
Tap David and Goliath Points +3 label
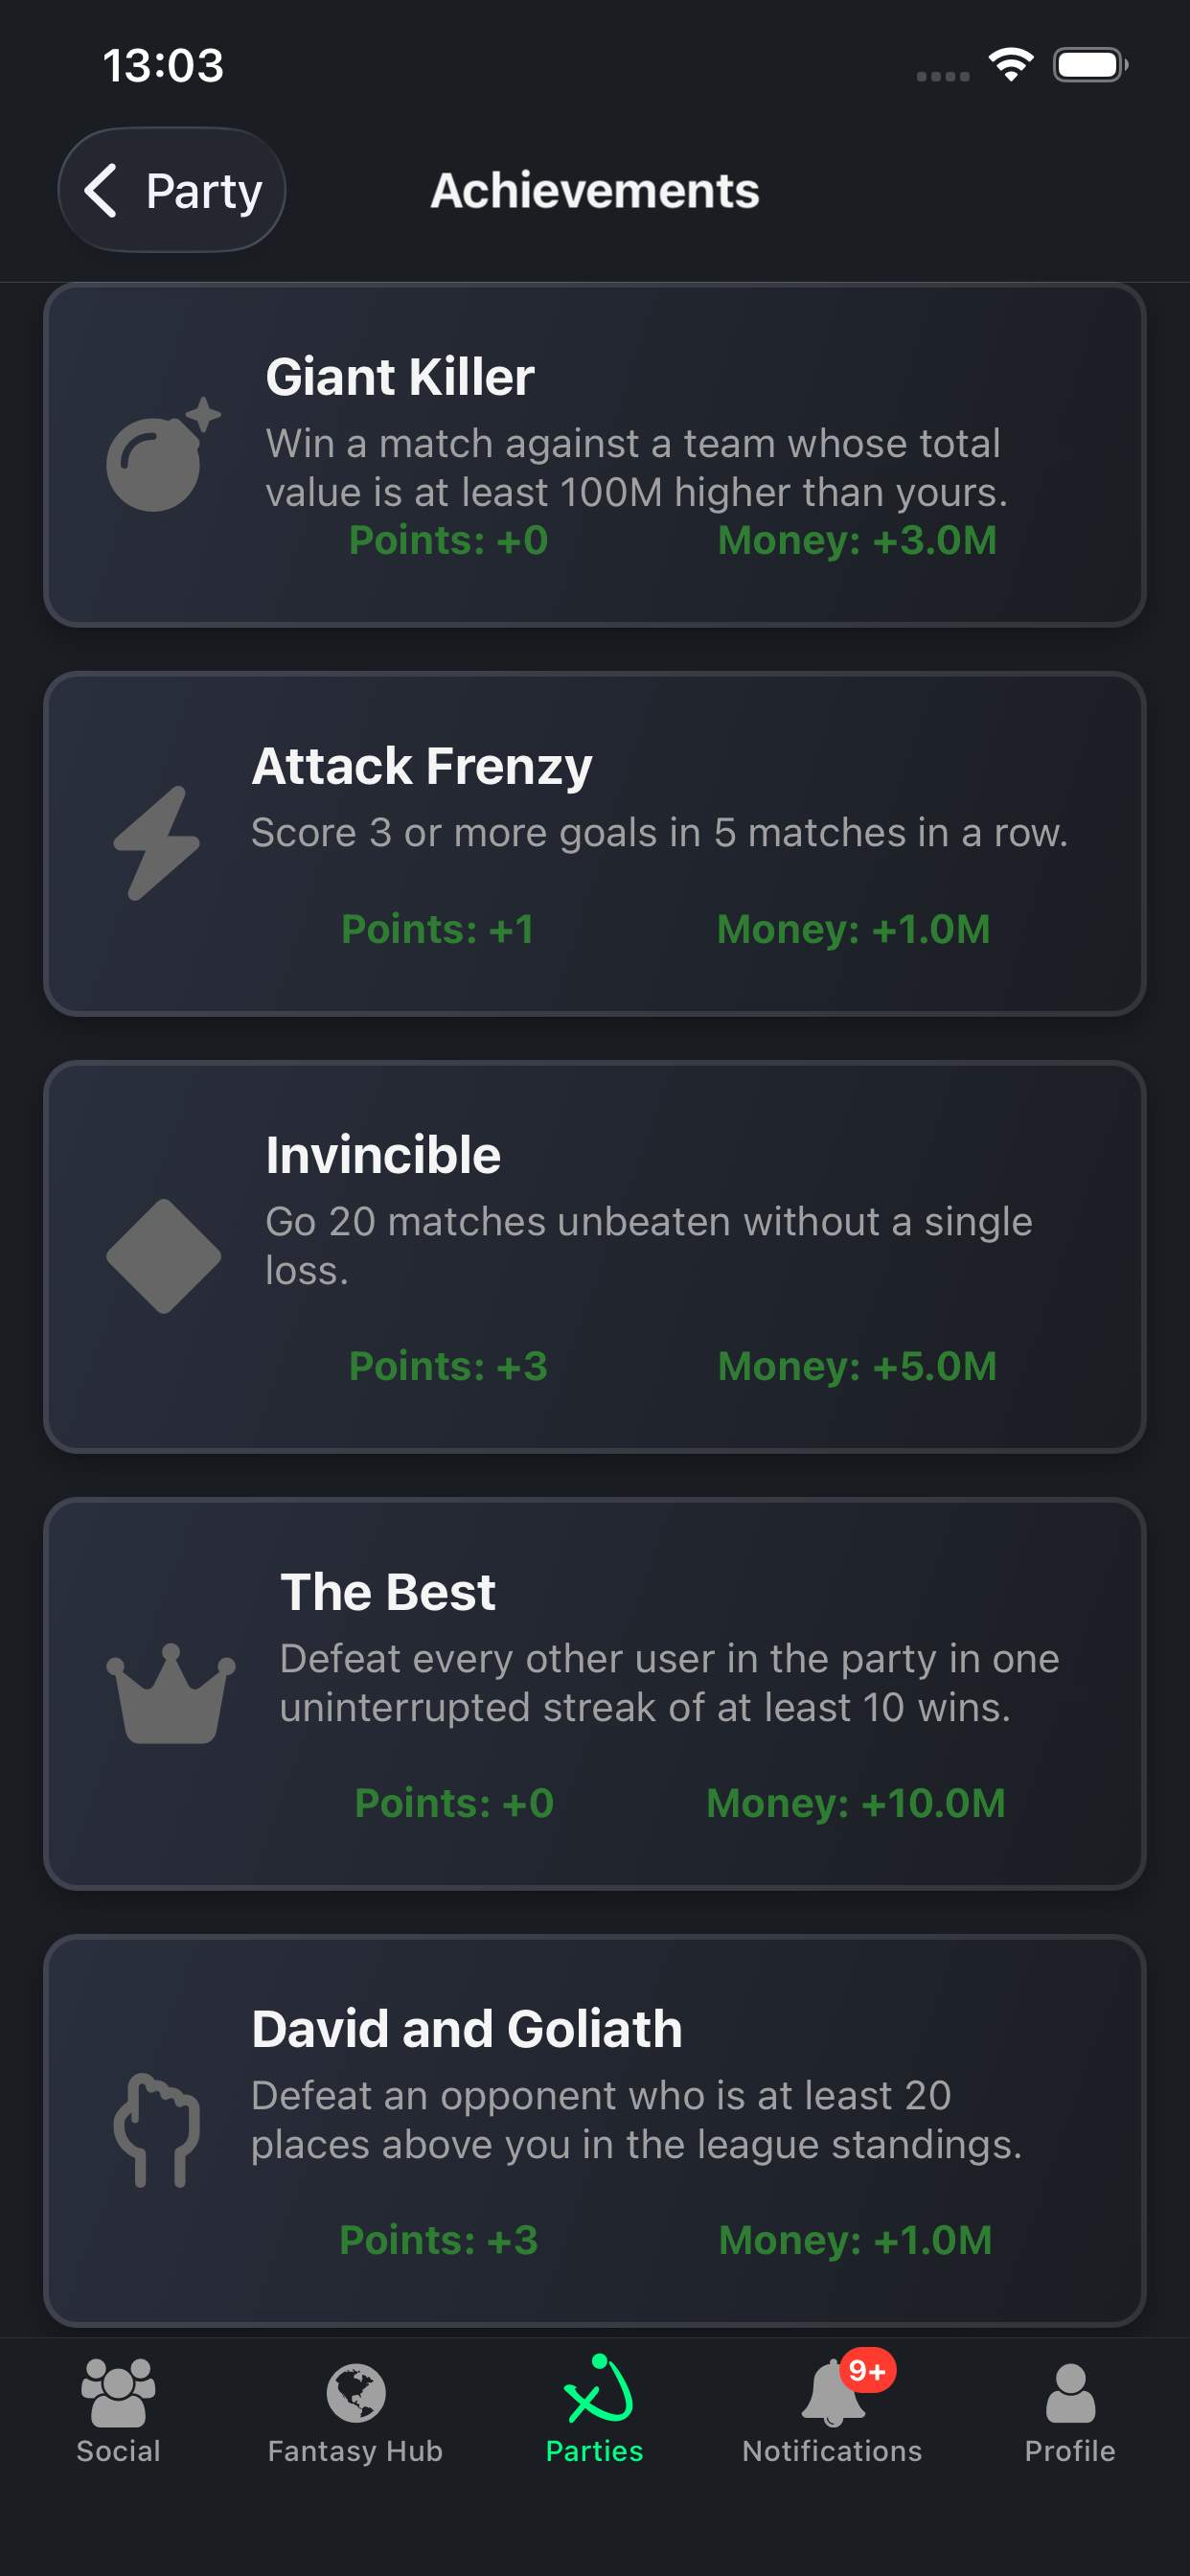click(438, 2240)
